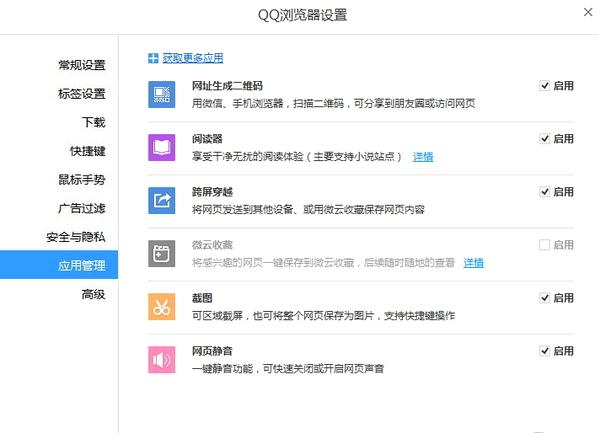The height and width of the screenshot is (433, 599).
Task: Open 详情 link for 阅读器
Action: [x=423, y=157]
